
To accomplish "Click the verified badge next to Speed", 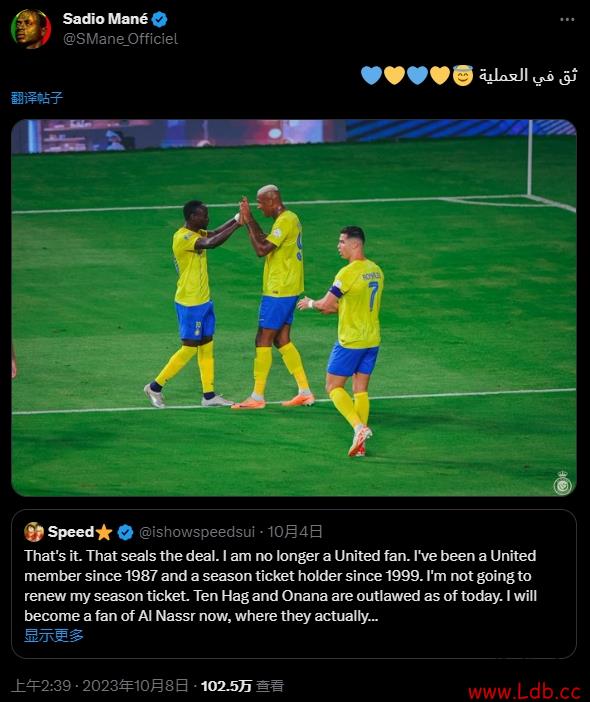I will 125,532.
